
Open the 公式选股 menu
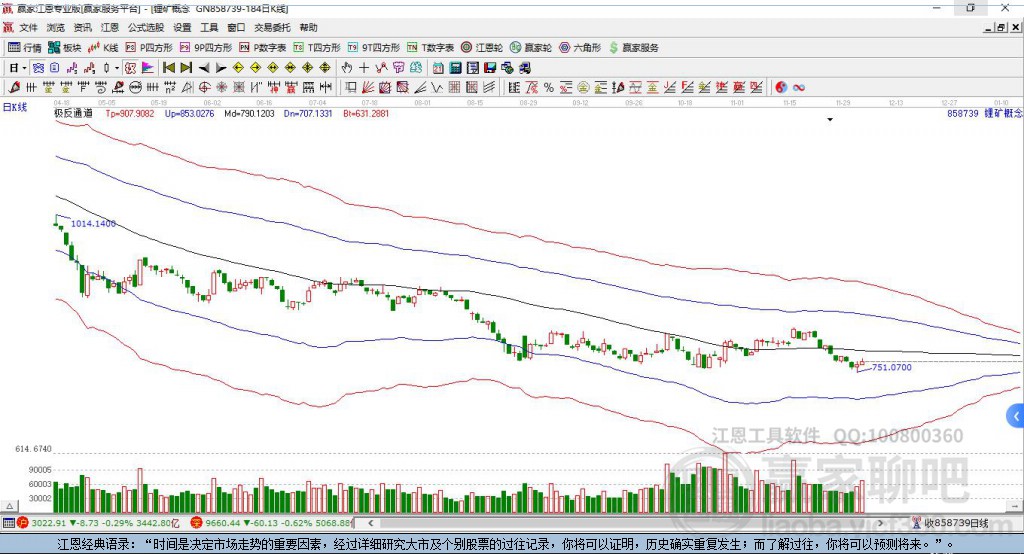(x=146, y=27)
